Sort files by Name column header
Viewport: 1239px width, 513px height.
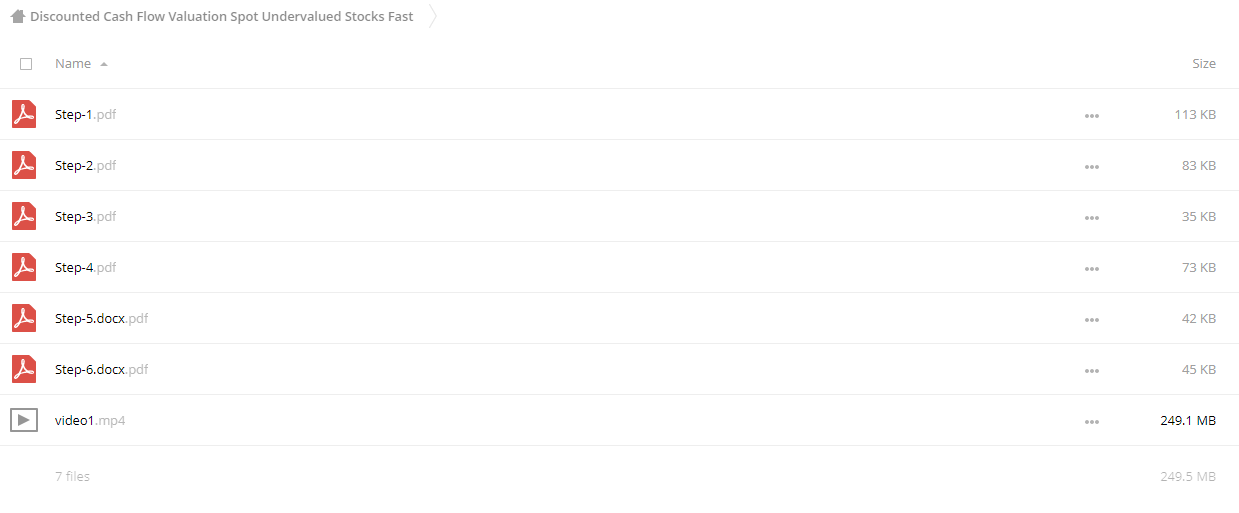coord(73,63)
